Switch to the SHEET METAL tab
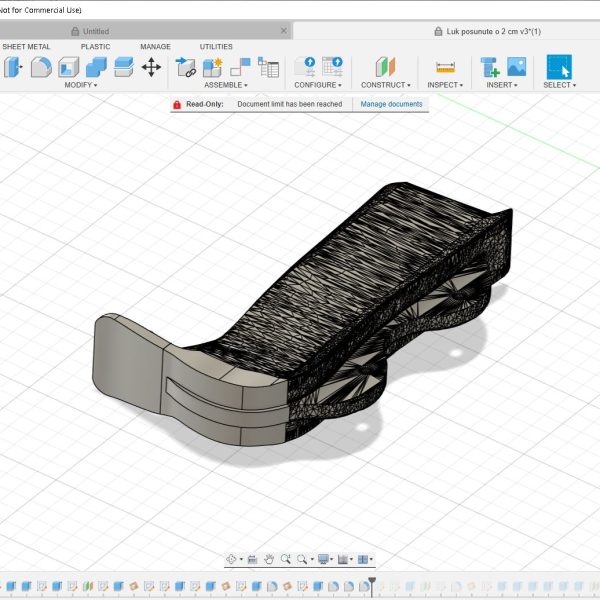 pos(26,47)
